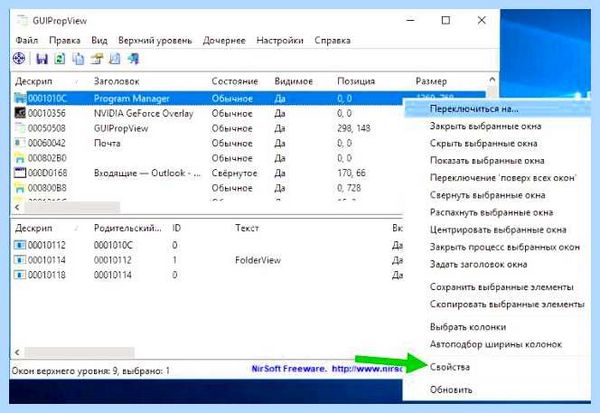Choose 'Сохранить выбранные элементы' in context menu
The width and height of the screenshot is (600, 413).
click(x=497, y=287)
